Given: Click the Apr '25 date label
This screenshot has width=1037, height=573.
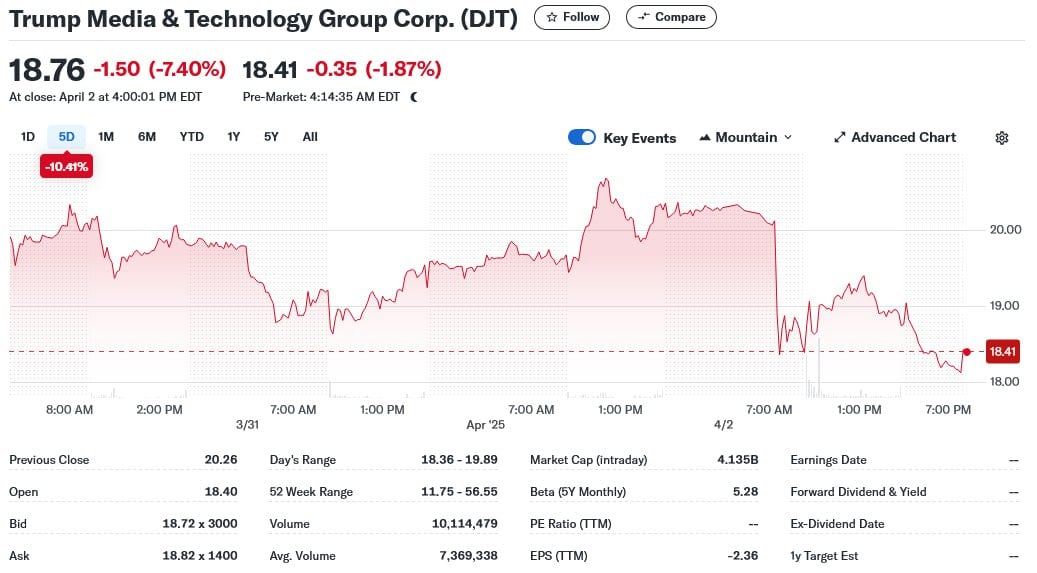Looking at the screenshot, I should (x=485, y=425).
